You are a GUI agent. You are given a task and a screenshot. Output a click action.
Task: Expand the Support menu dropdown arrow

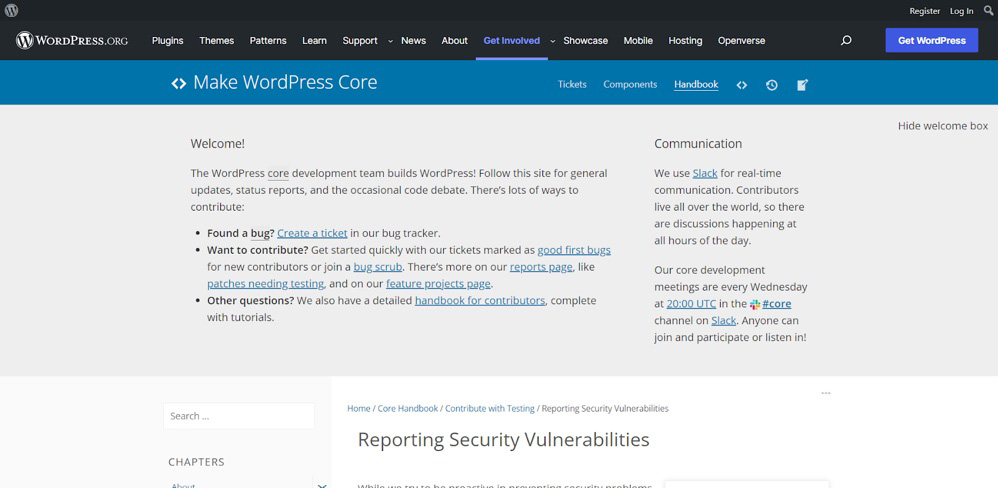390,42
